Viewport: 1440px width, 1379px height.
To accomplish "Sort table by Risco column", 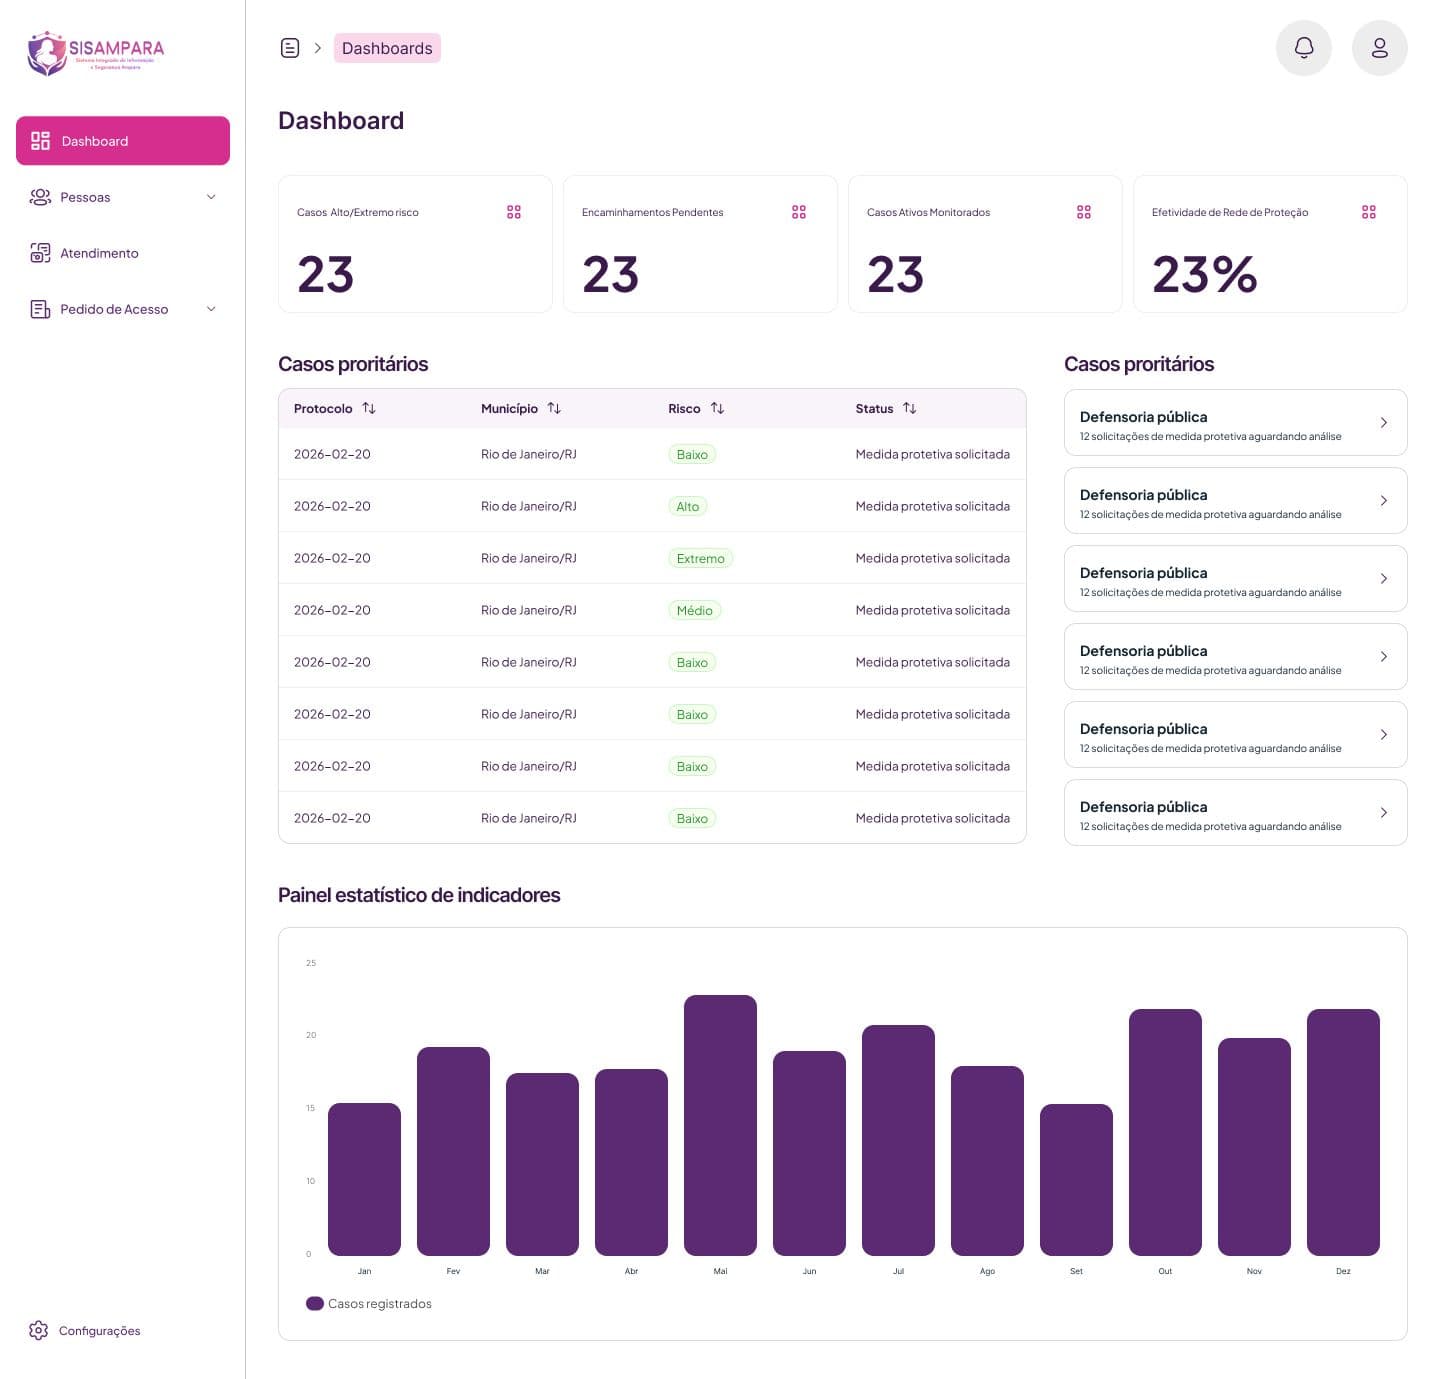I will click(x=717, y=408).
